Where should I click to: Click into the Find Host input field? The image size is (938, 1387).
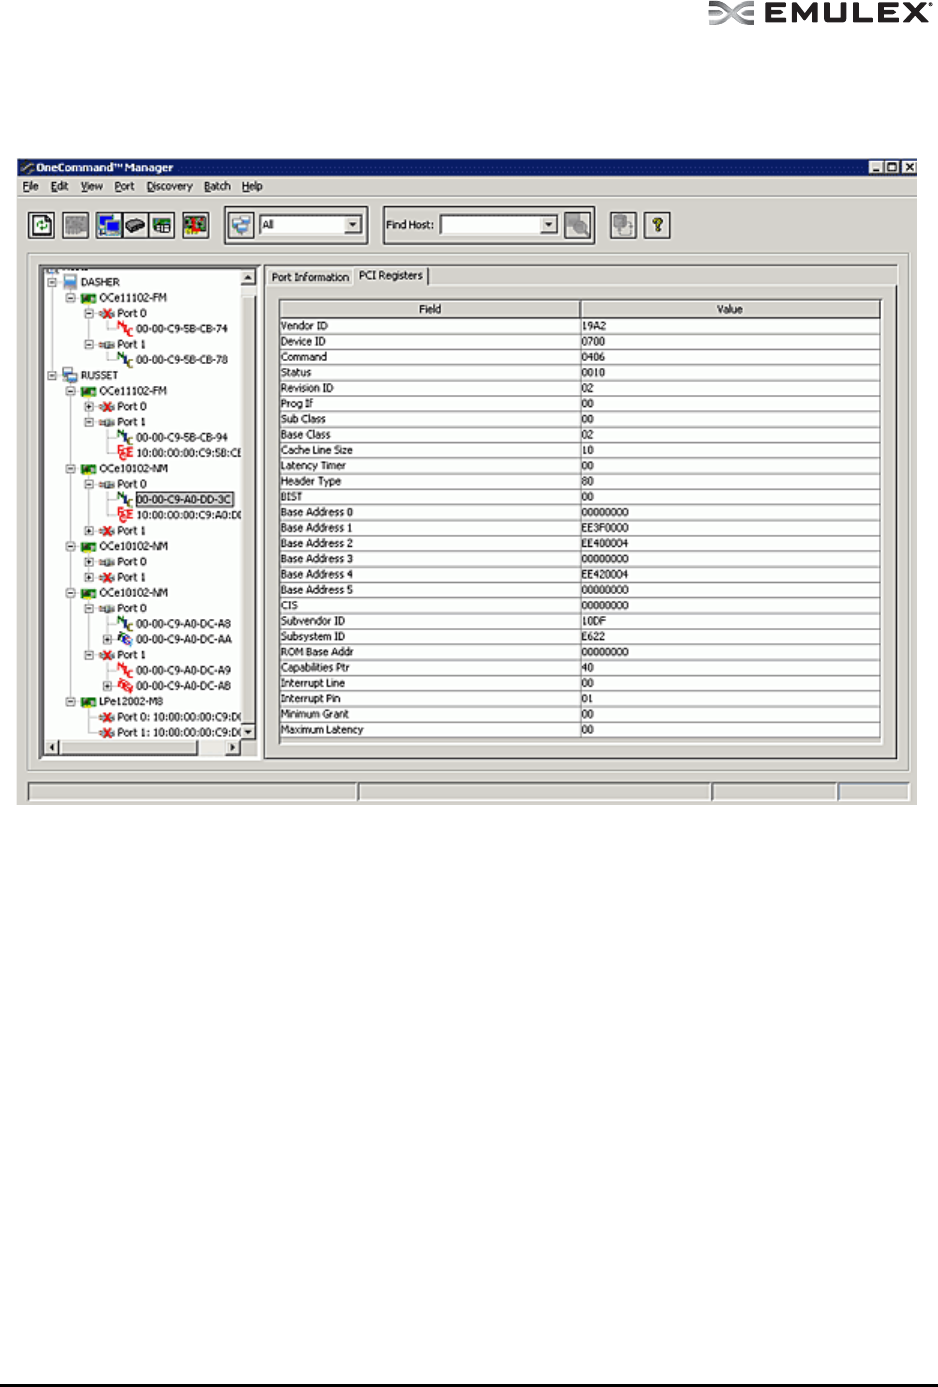[x=491, y=225]
